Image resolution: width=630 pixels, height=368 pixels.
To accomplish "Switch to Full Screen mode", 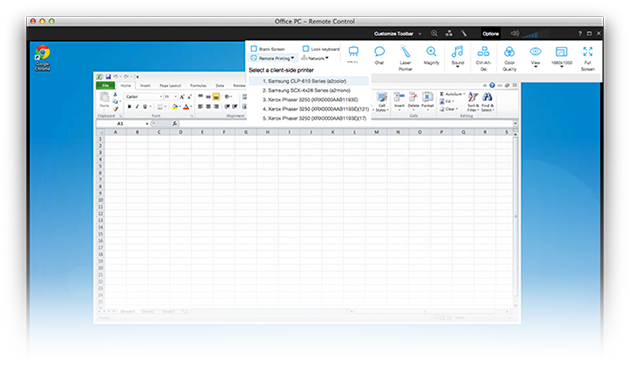I will point(587,58).
